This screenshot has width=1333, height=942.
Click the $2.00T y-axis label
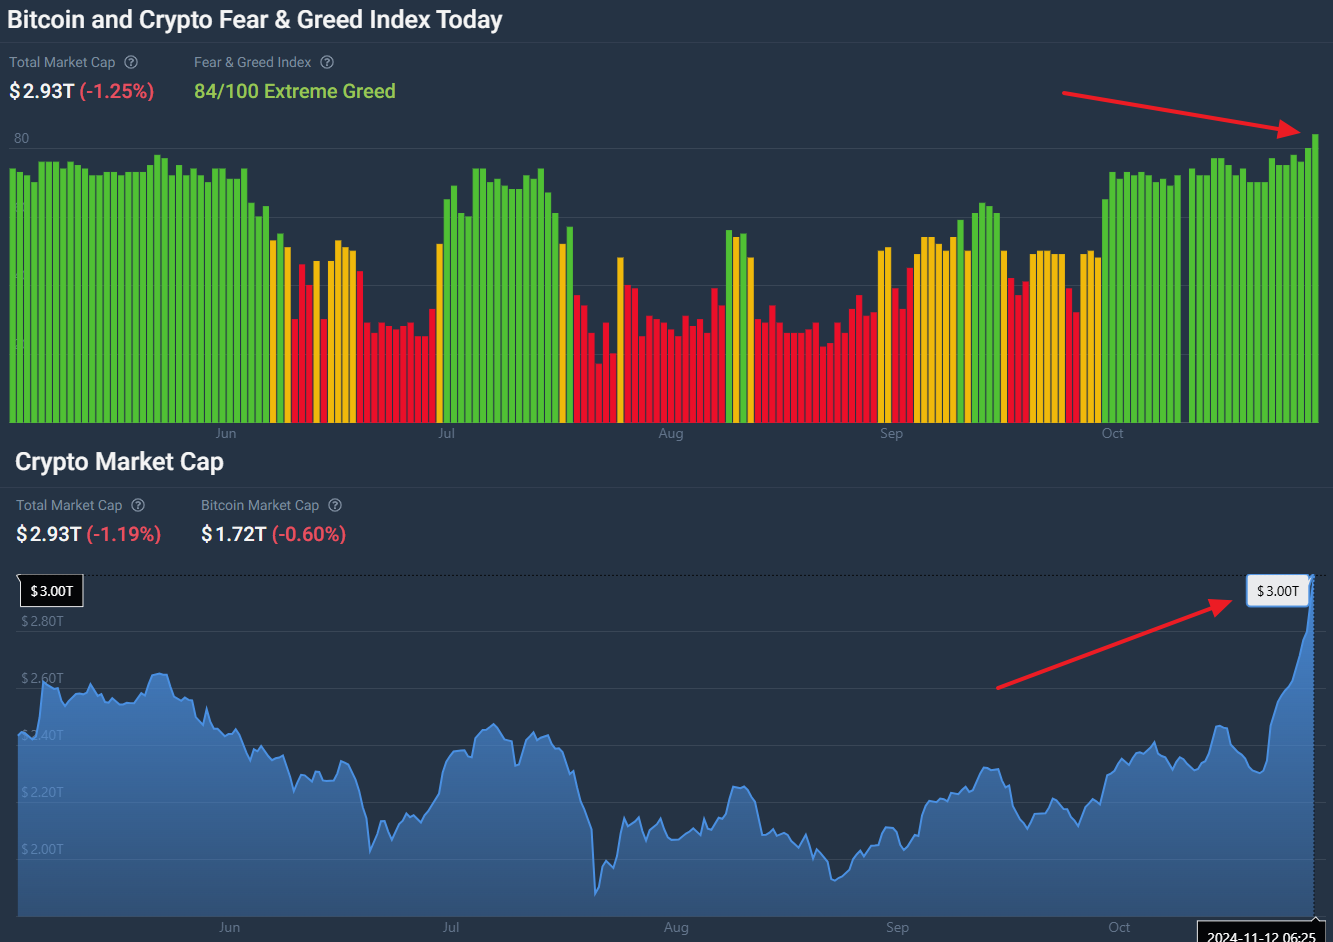click(x=42, y=849)
